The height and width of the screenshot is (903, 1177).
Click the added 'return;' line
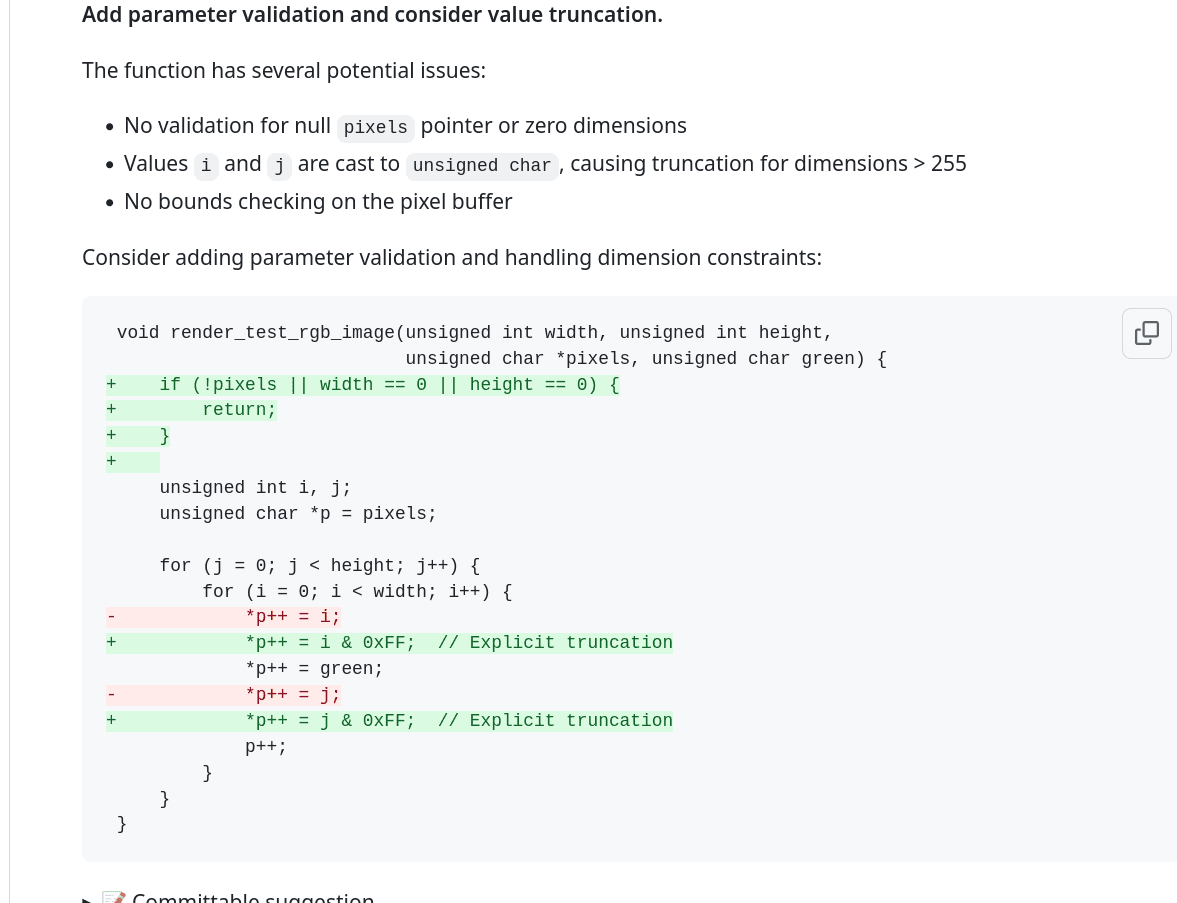[x=191, y=410]
